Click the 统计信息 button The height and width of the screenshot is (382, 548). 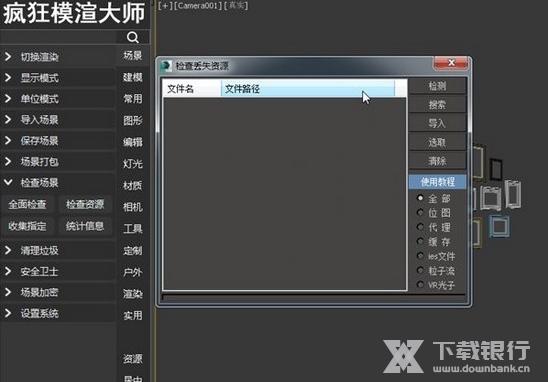point(85,226)
